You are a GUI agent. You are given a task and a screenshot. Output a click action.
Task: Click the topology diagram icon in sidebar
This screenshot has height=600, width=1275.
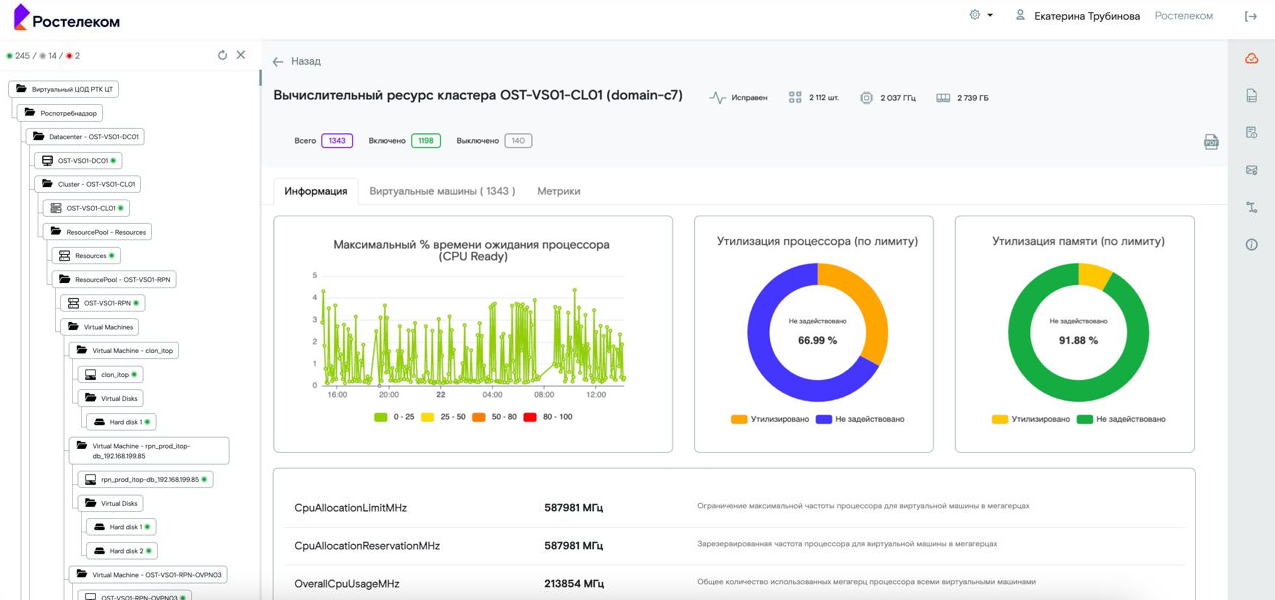click(x=1251, y=208)
